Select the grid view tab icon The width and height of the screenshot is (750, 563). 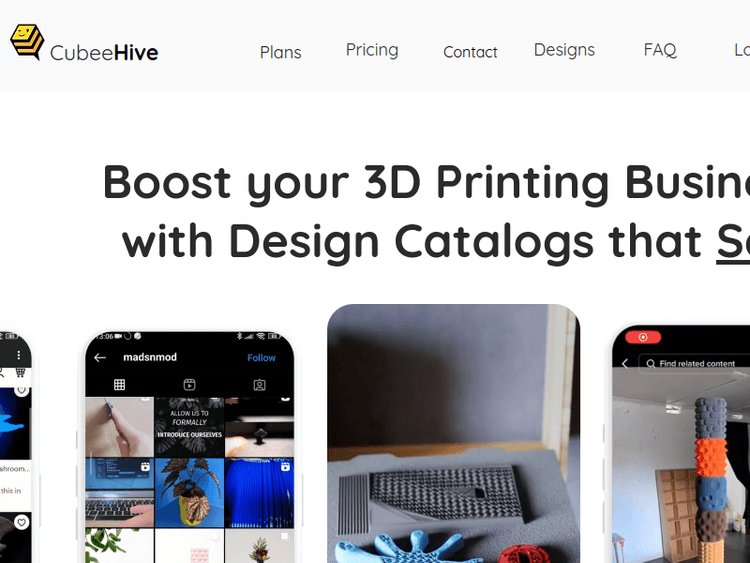120,385
